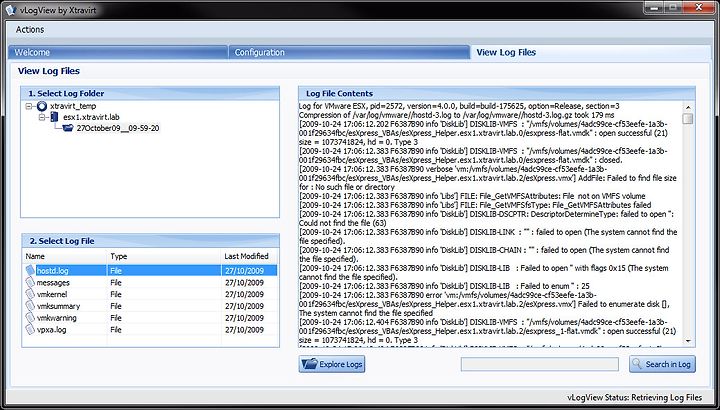
Task: Click the vLogView title bar app icon
Action: (12, 10)
